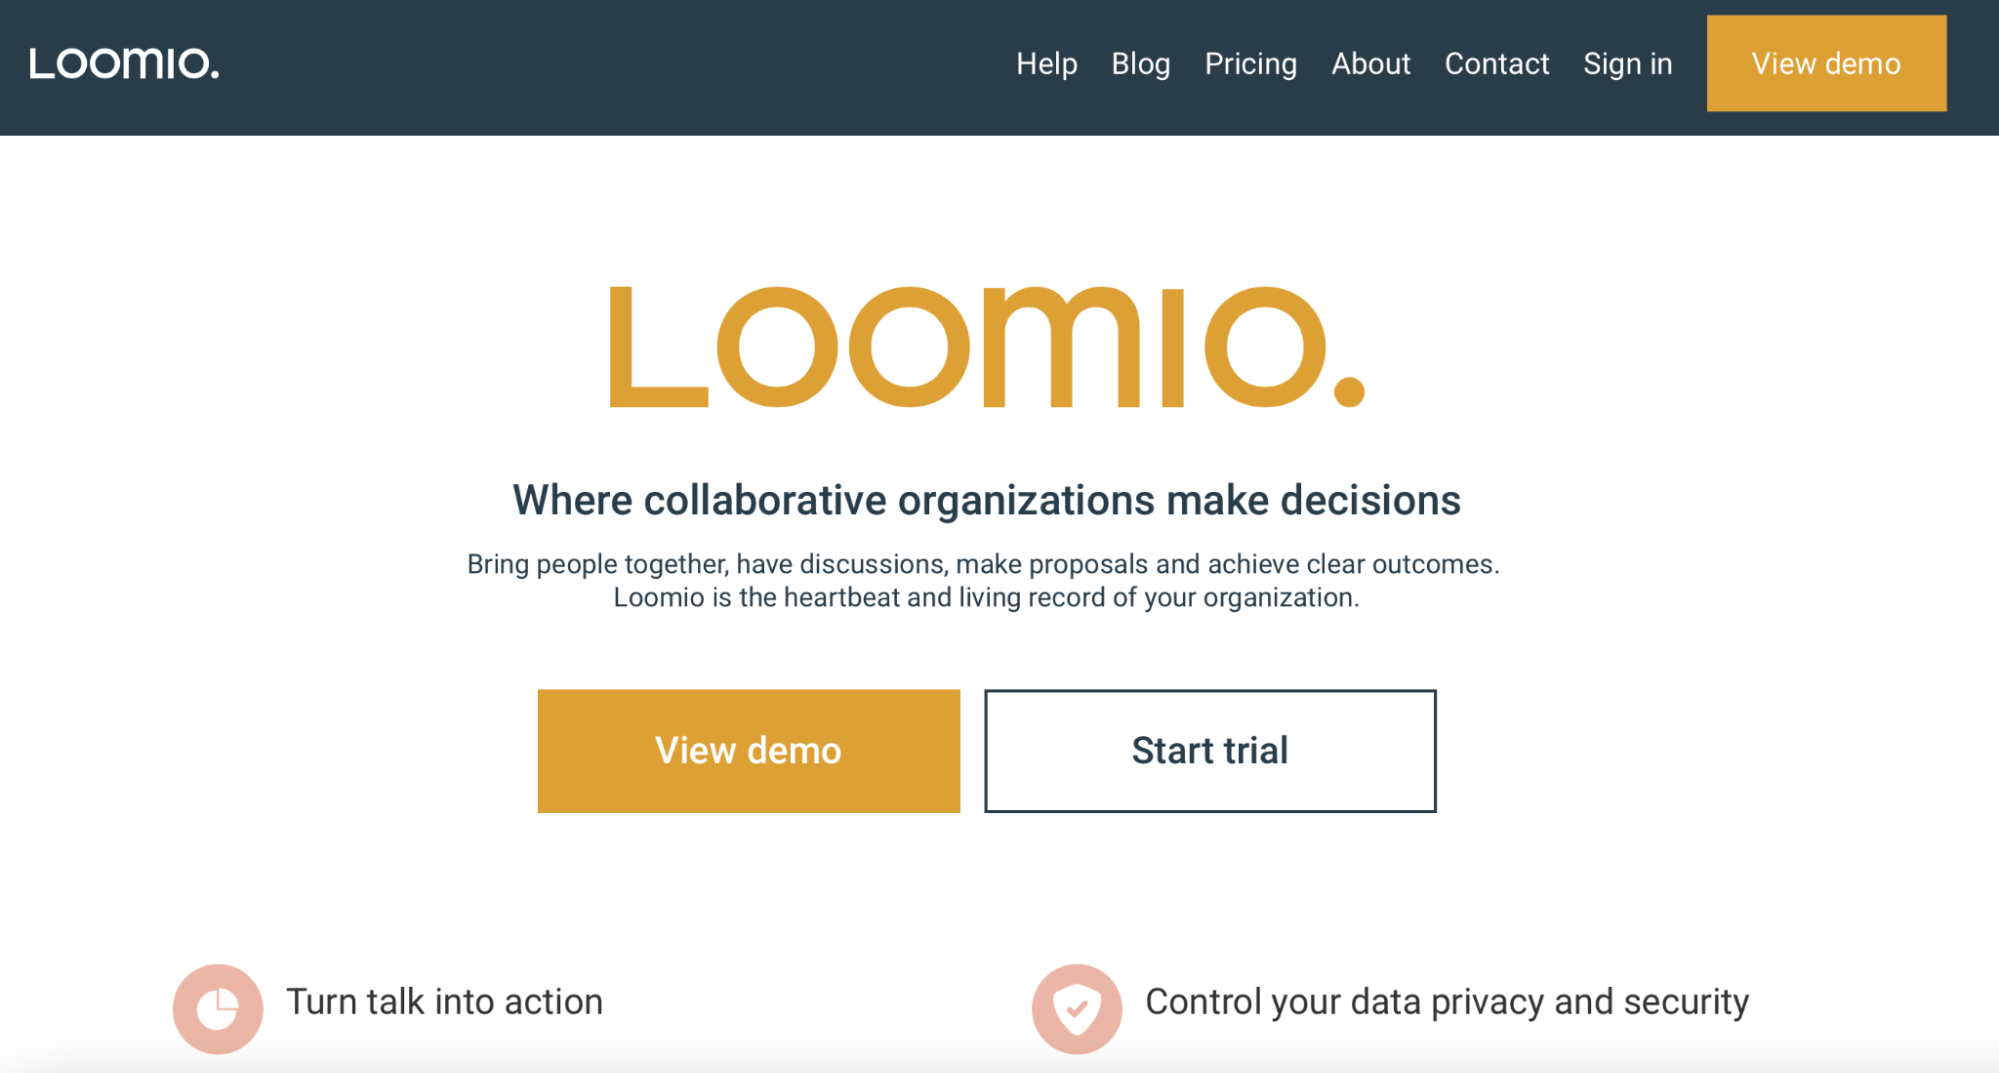This screenshot has width=1999, height=1073.
Task: Click View demo in the top navbar
Action: pyautogui.click(x=1825, y=63)
